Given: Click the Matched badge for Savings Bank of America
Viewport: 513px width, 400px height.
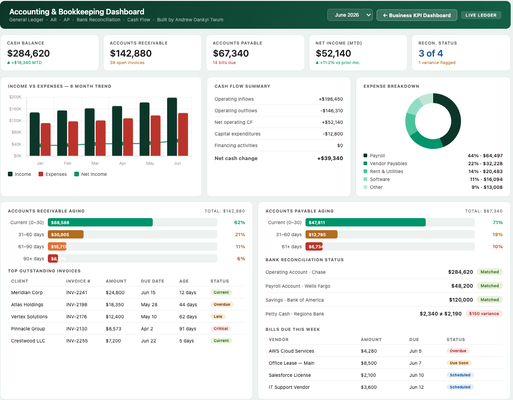Looking at the screenshot, I should click(x=489, y=300).
